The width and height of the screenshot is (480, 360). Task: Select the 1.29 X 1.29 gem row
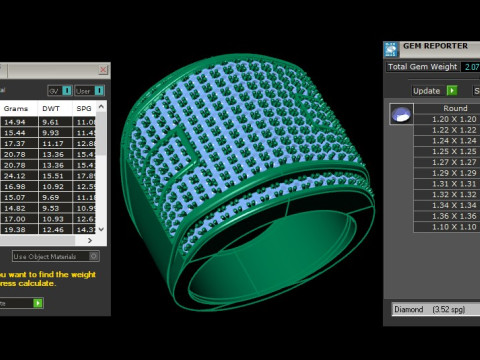click(447, 173)
